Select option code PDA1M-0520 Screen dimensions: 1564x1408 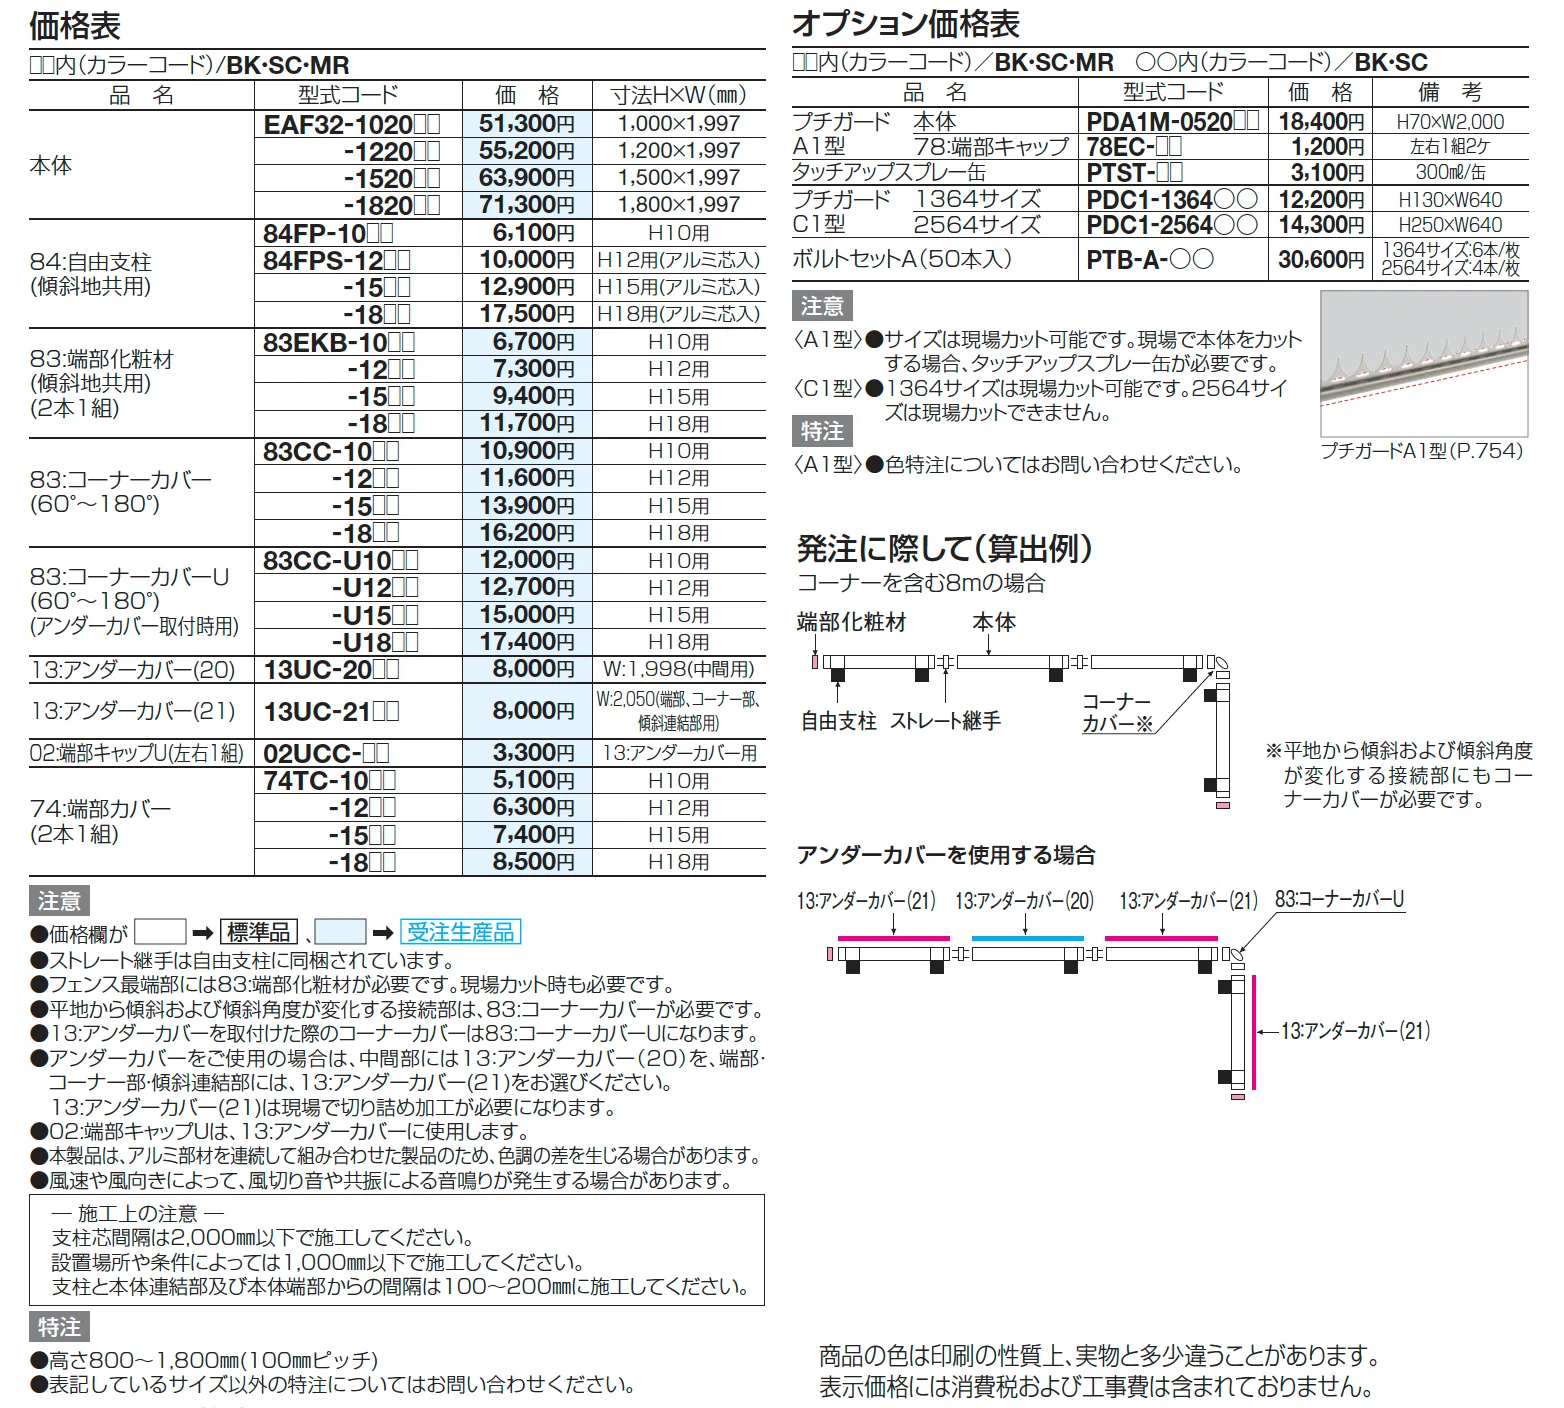pos(1173,122)
